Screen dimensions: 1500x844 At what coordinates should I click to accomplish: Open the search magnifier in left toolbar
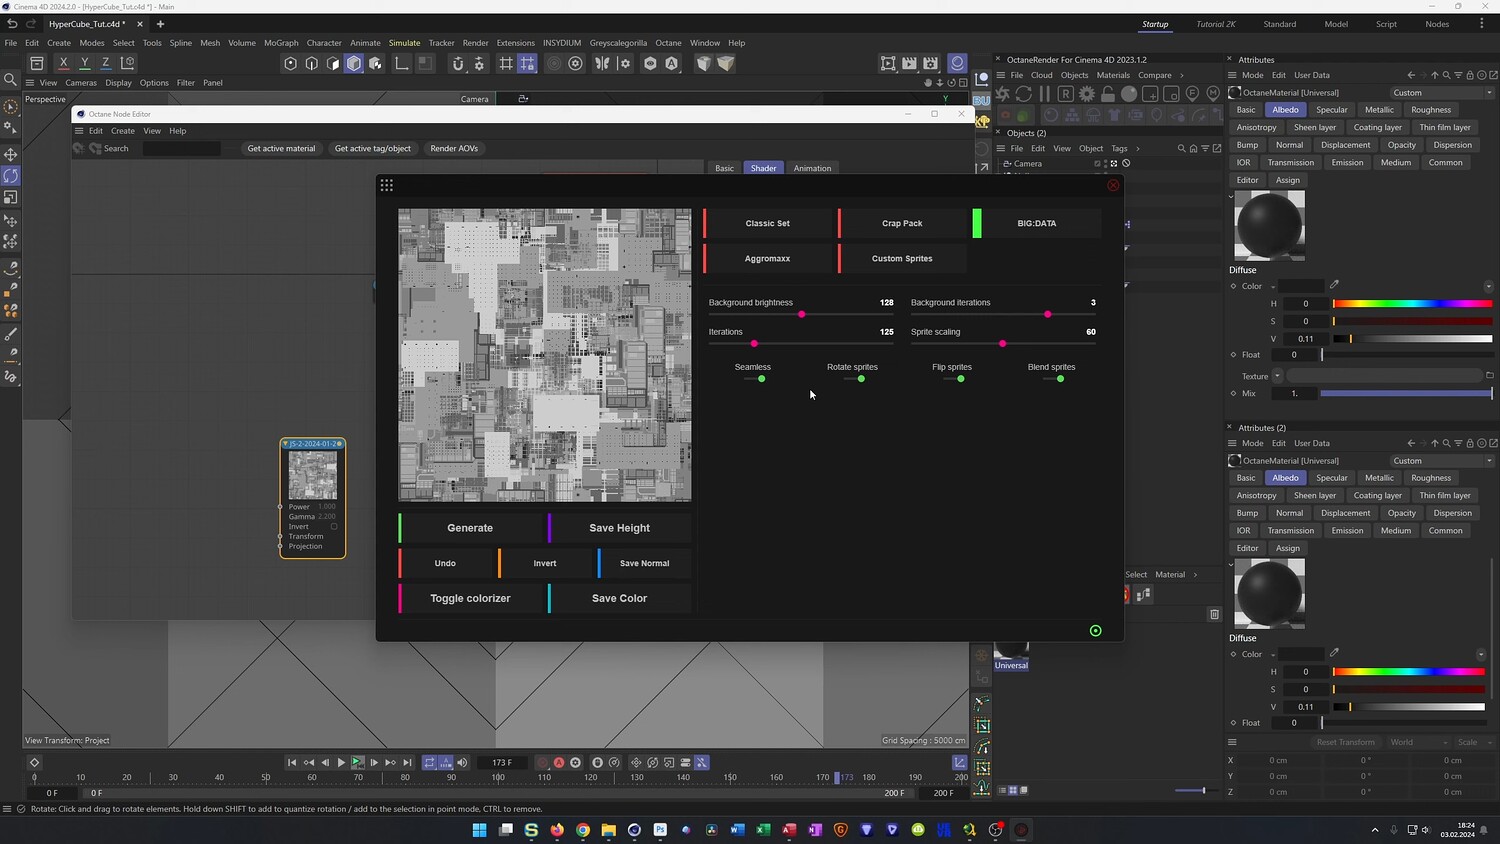(11, 79)
